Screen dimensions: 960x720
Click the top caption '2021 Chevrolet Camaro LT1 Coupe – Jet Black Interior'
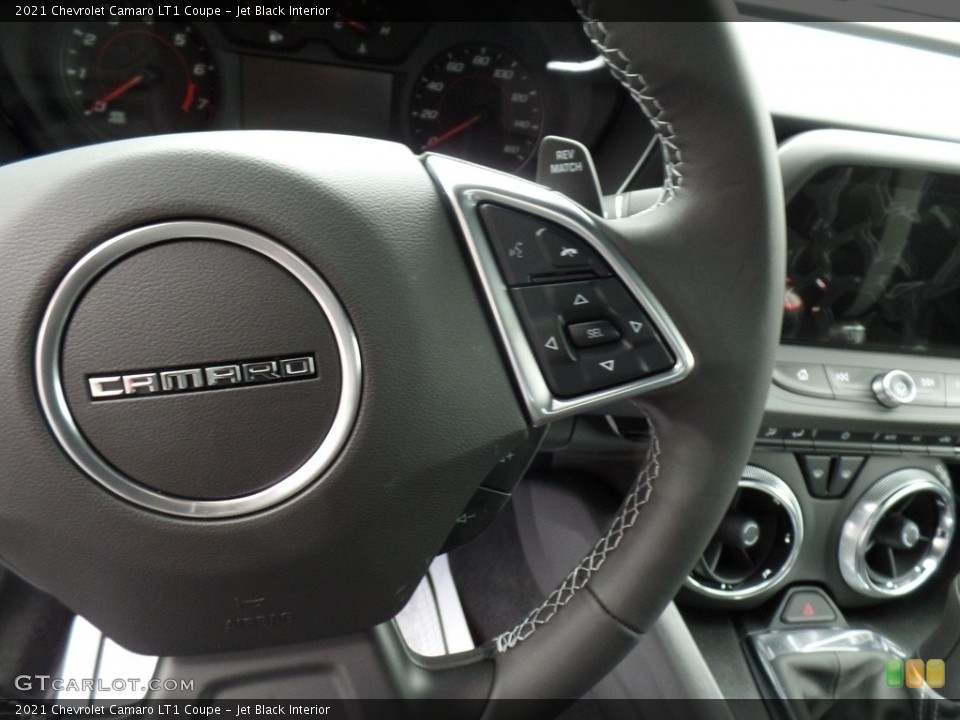(x=172, y=10)
